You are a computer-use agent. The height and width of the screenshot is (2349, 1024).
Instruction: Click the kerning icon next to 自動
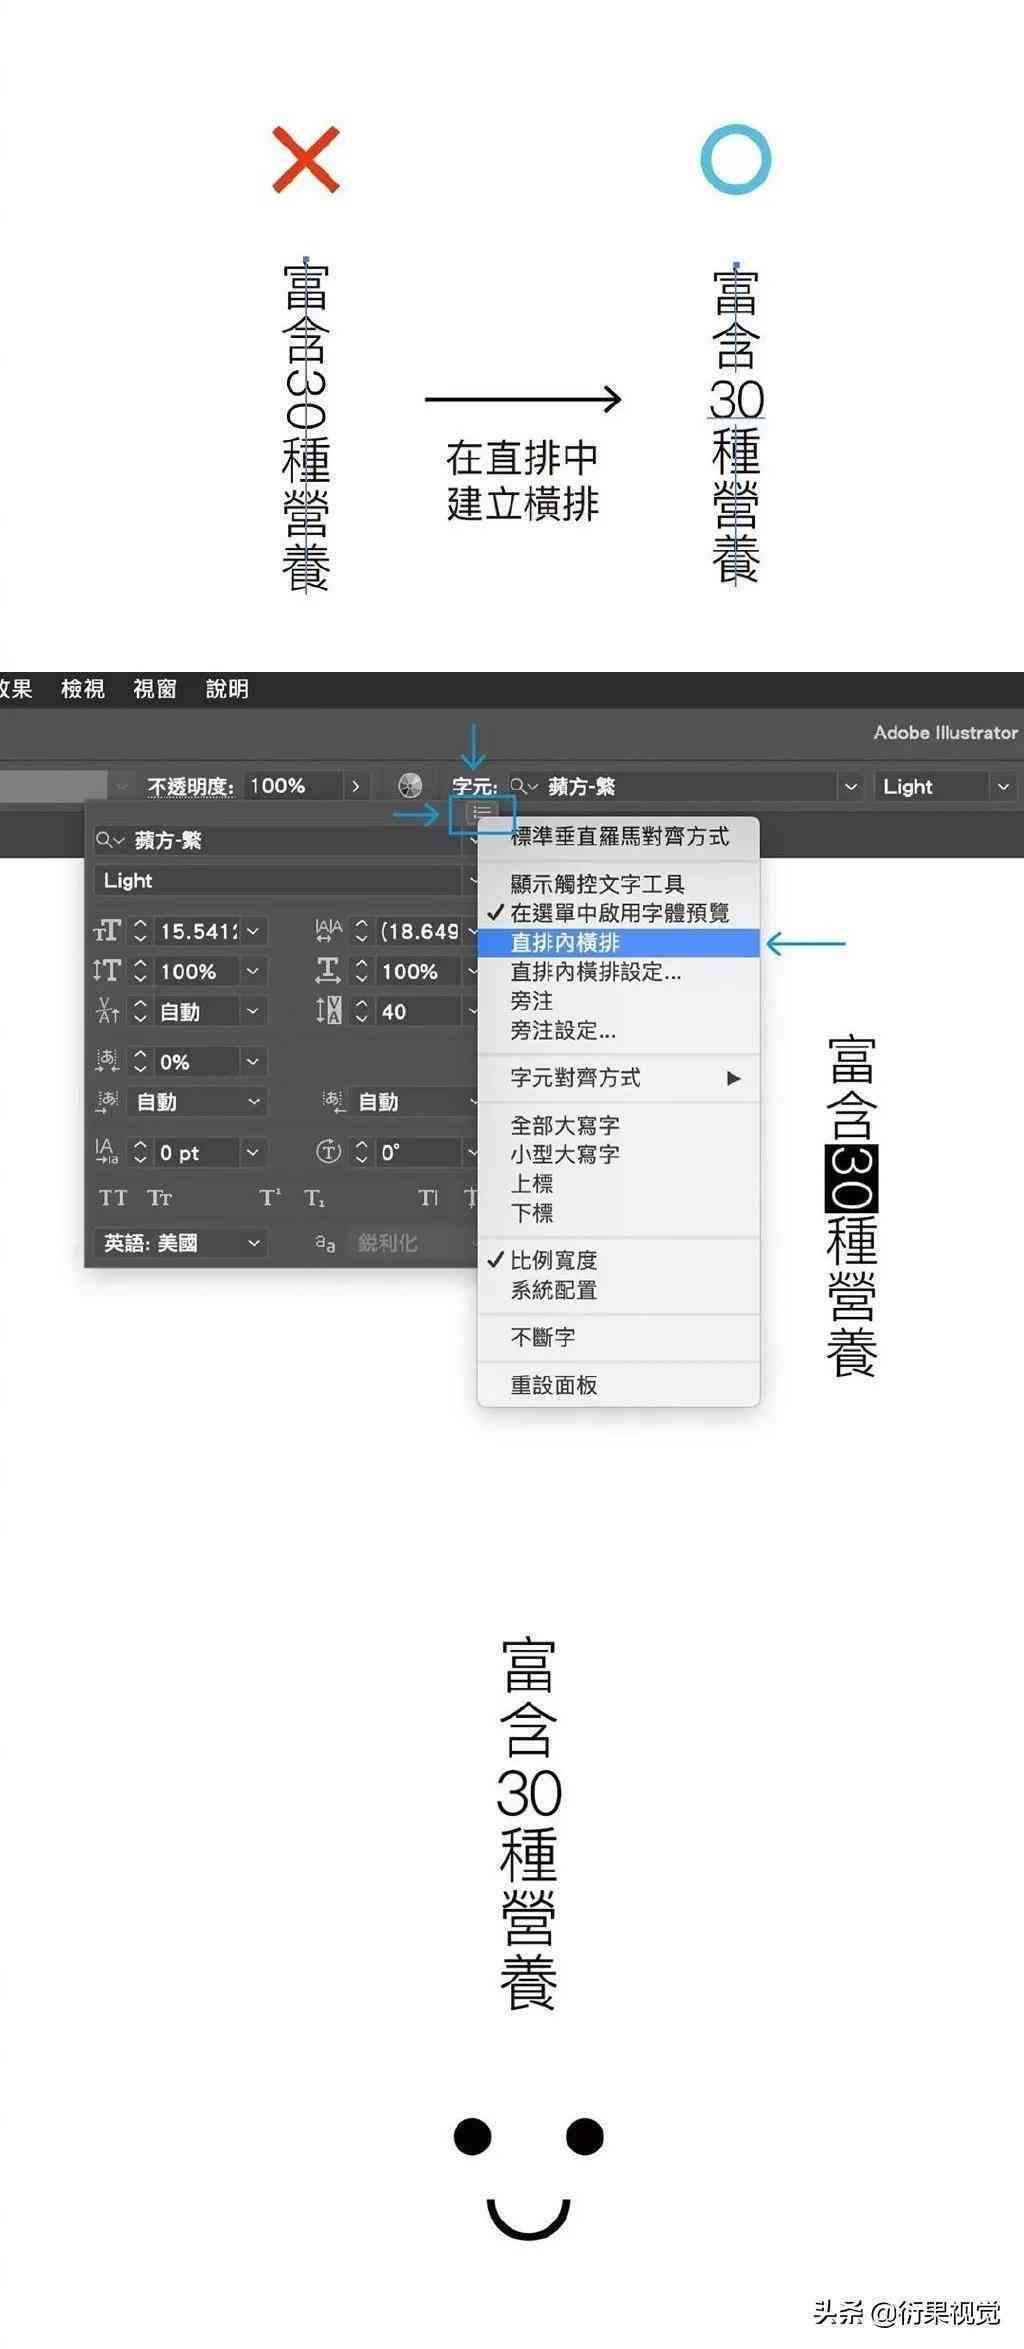tap(107, 1011)
